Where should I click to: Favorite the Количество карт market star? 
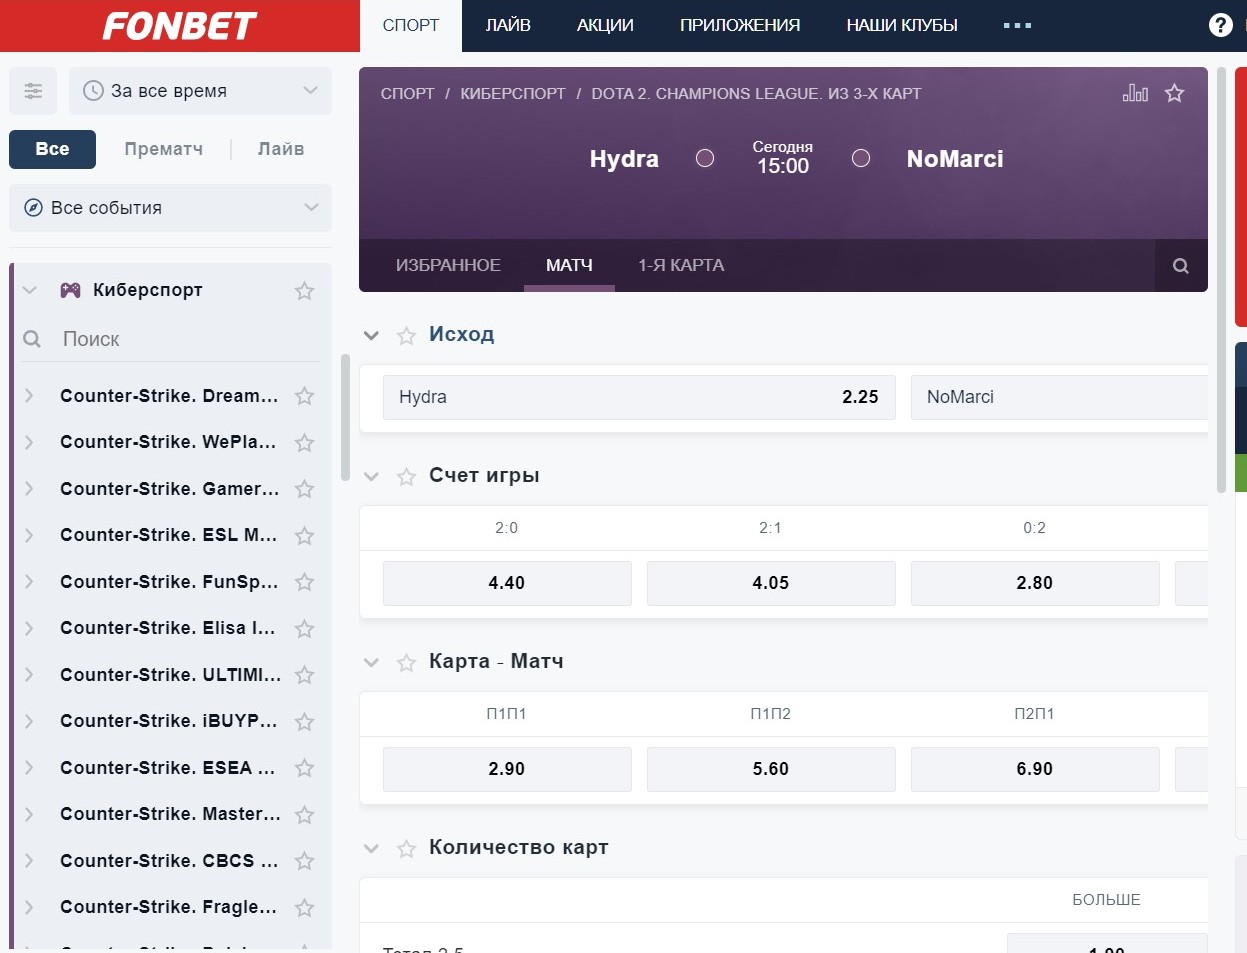[x=406, y=849]
